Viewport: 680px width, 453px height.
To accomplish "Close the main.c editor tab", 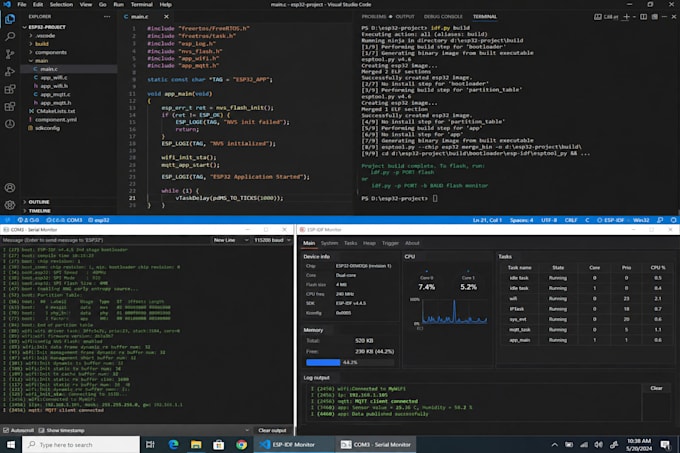I will tap(166, 16).
